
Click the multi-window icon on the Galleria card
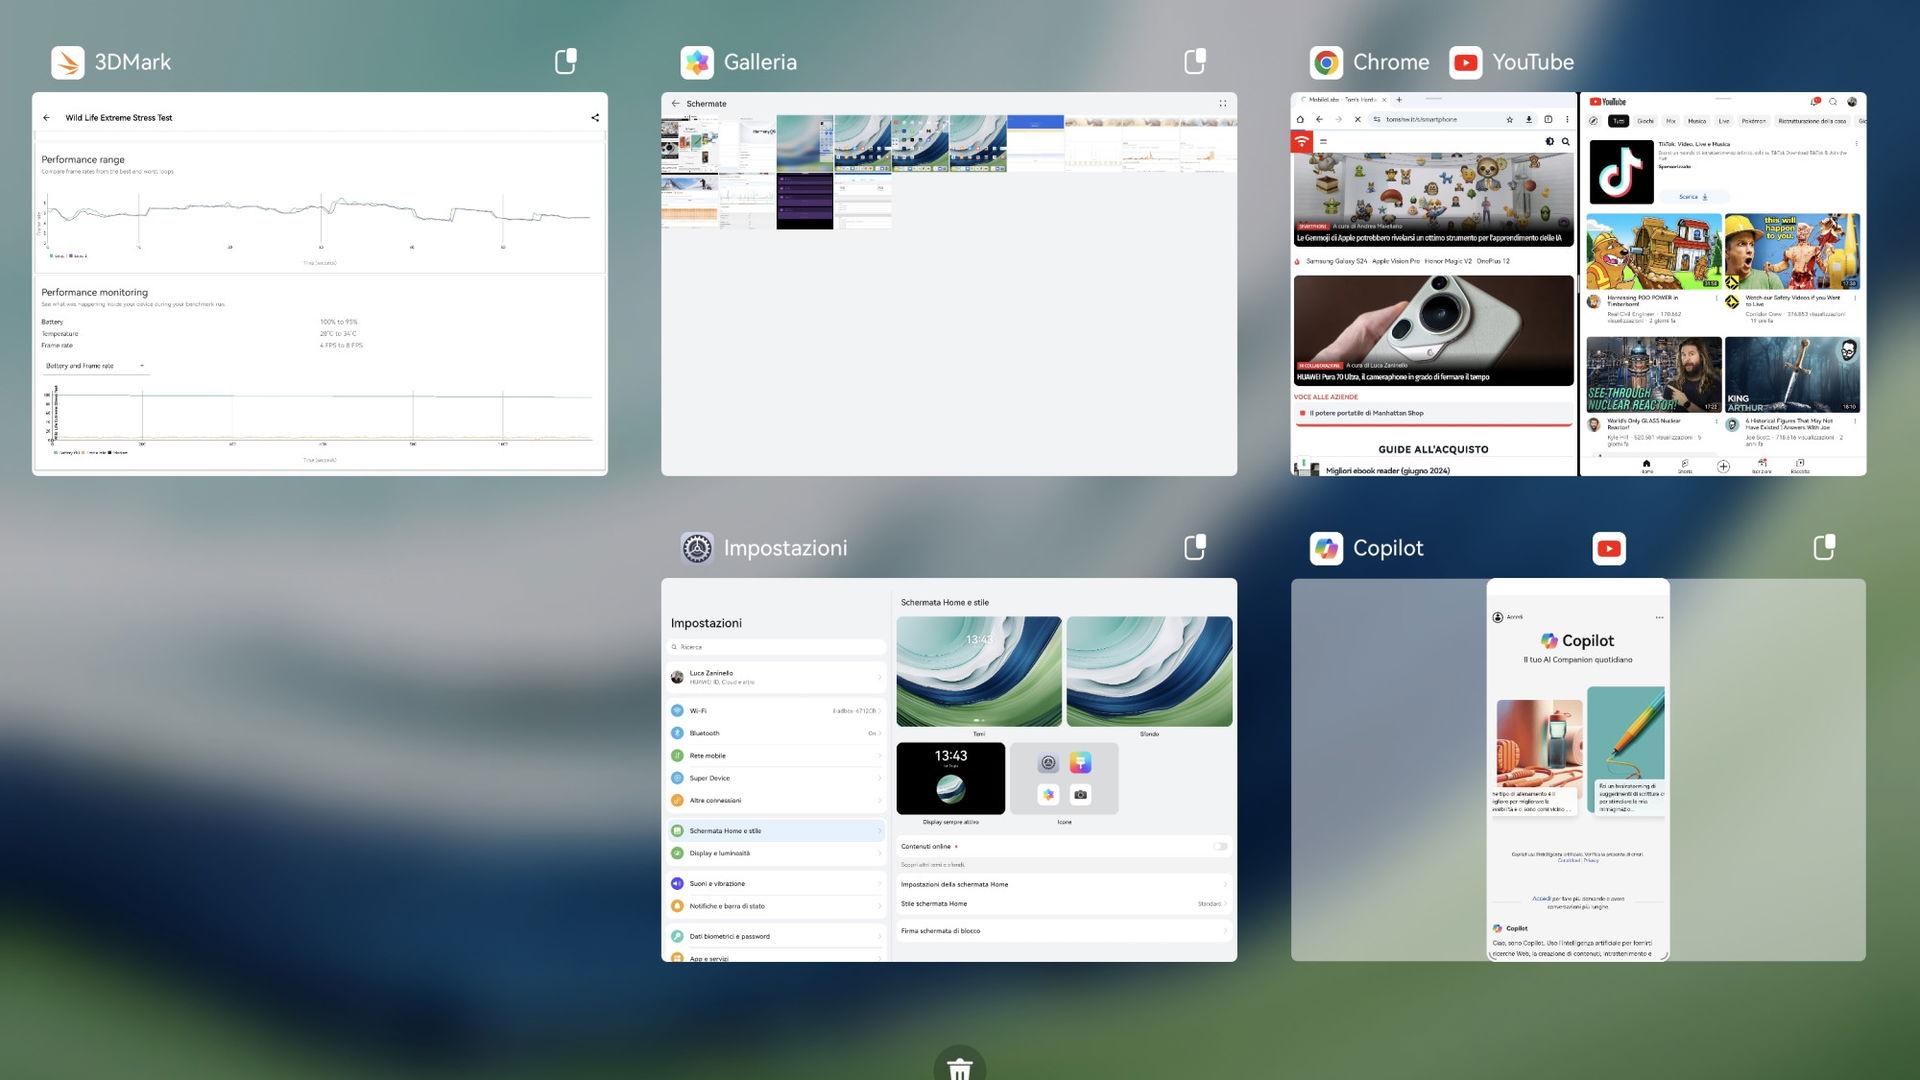click(1195, 61)
